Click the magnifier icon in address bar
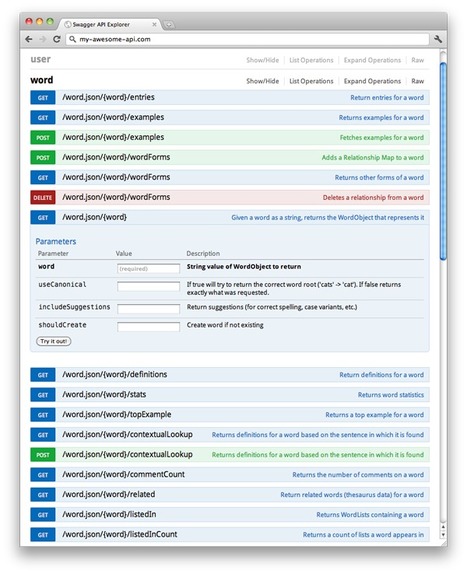 [72, 39]
